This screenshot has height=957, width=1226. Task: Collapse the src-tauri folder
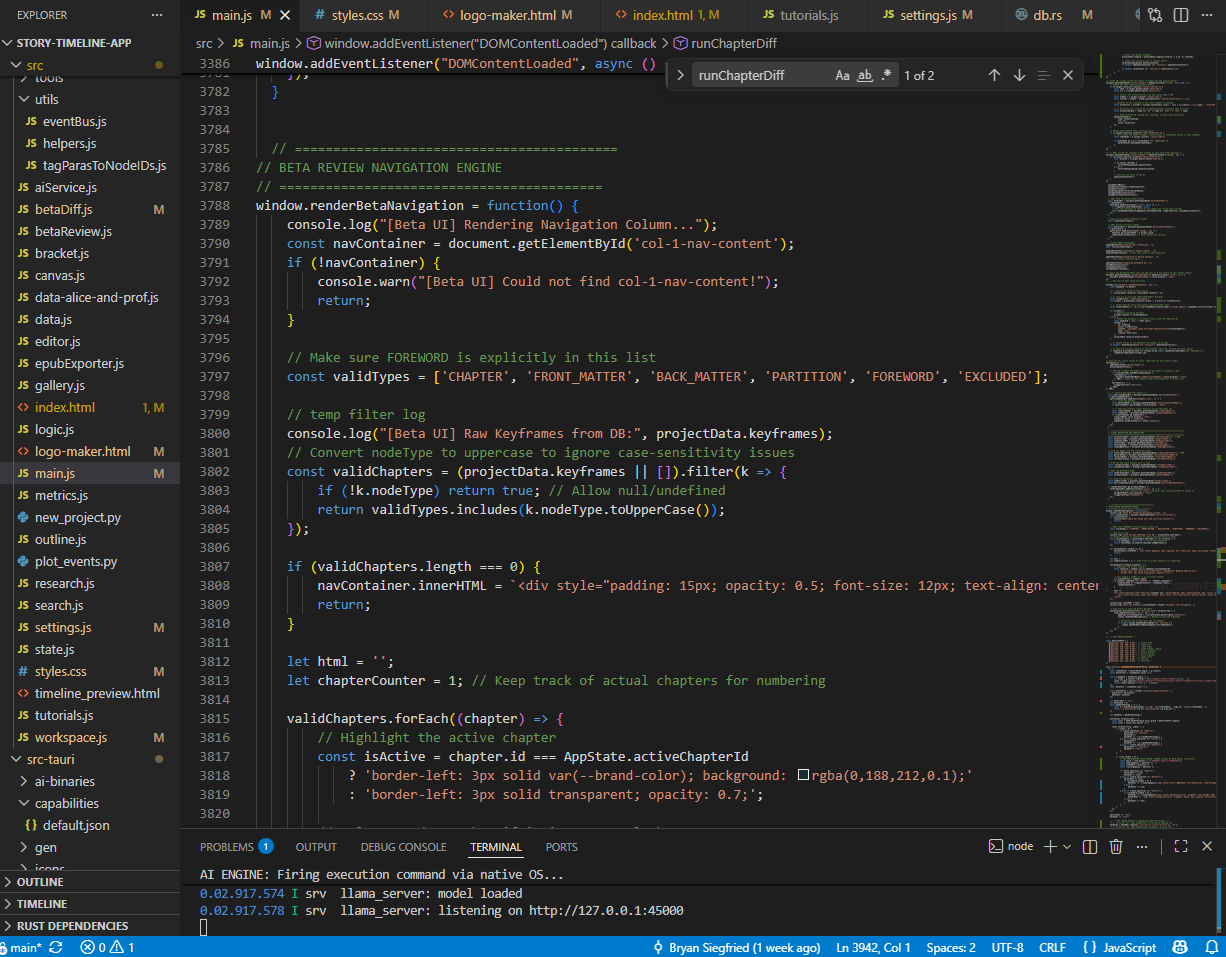[x=90, y=759]
